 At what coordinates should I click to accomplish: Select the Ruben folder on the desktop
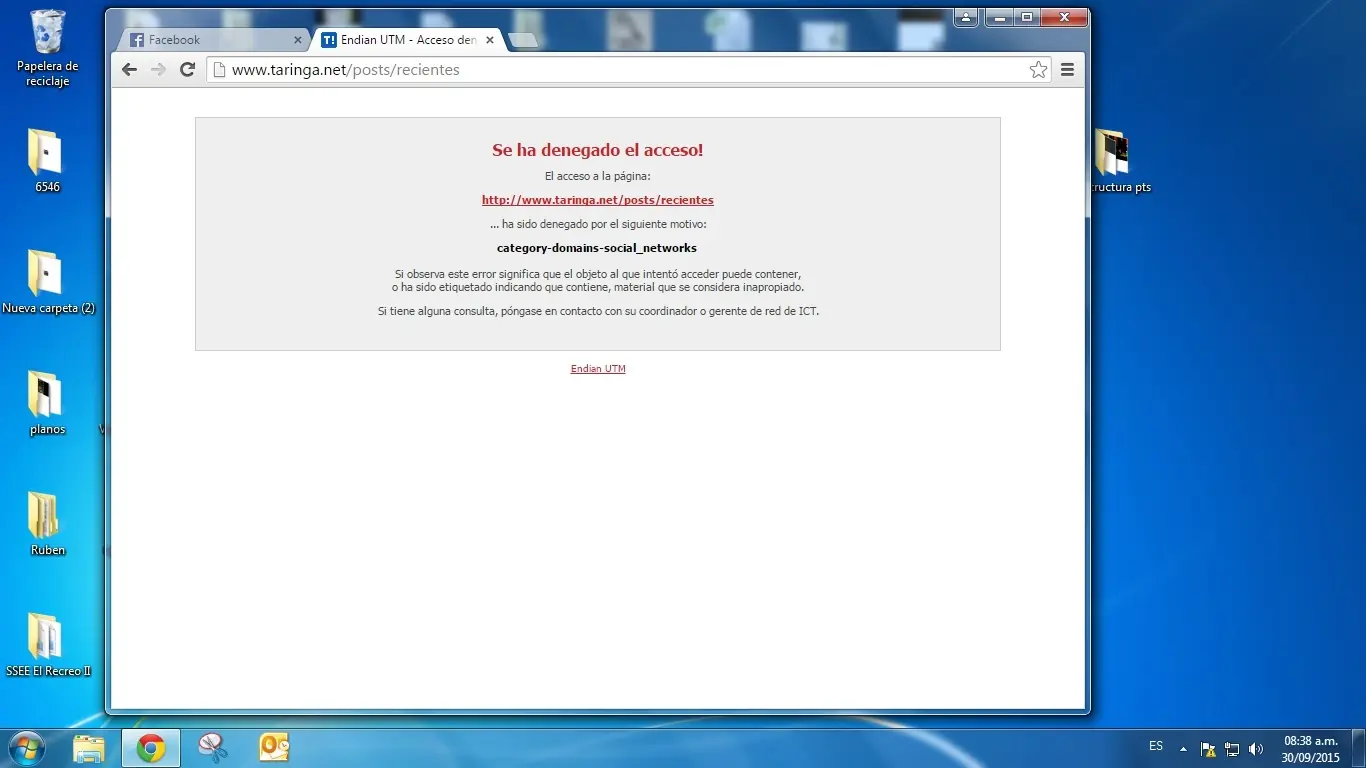(x=47, y=524)
